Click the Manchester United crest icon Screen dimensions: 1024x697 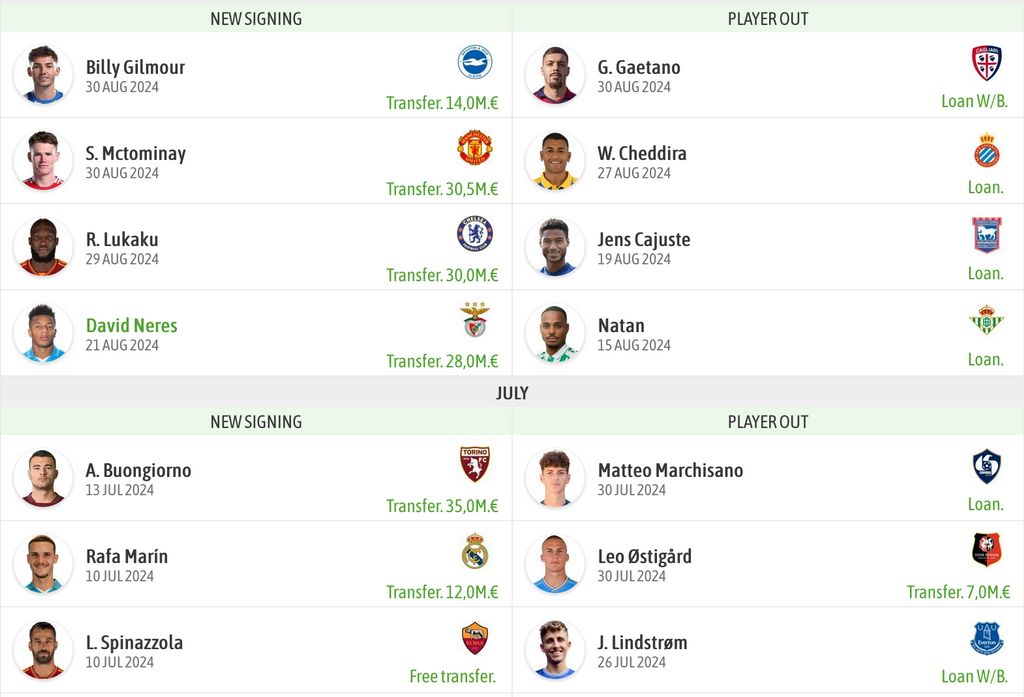point(475,148)
